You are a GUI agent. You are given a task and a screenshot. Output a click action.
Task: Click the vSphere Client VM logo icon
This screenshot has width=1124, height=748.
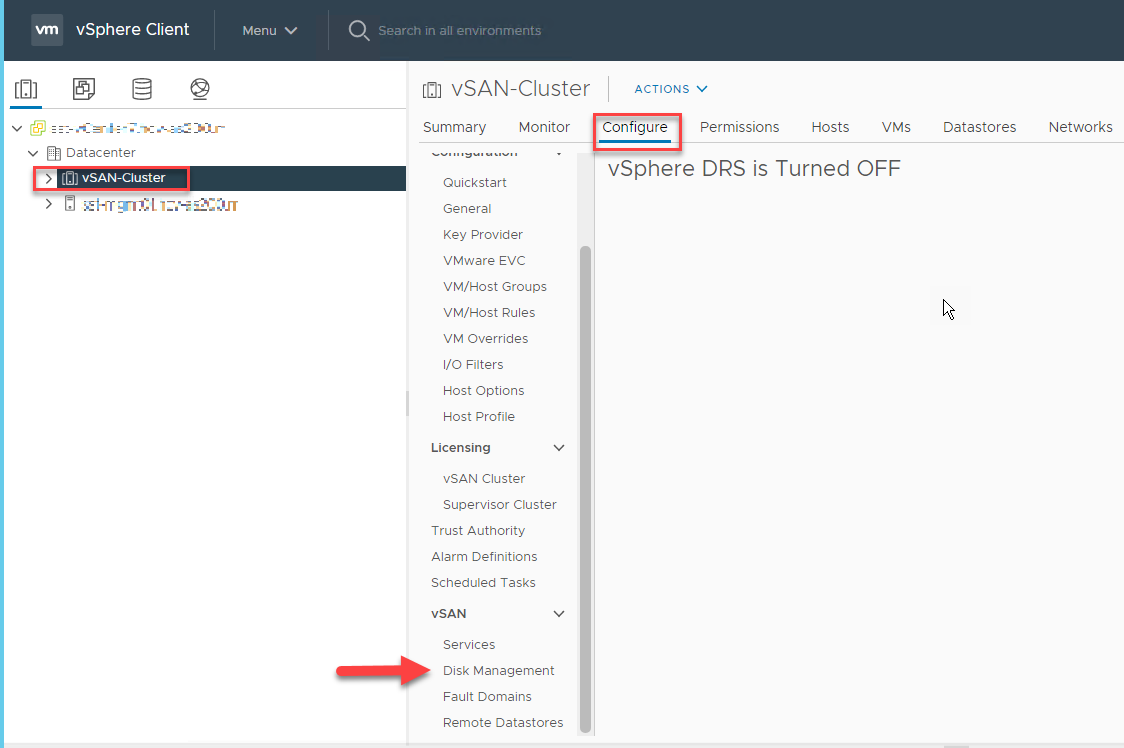coord(47,30)
